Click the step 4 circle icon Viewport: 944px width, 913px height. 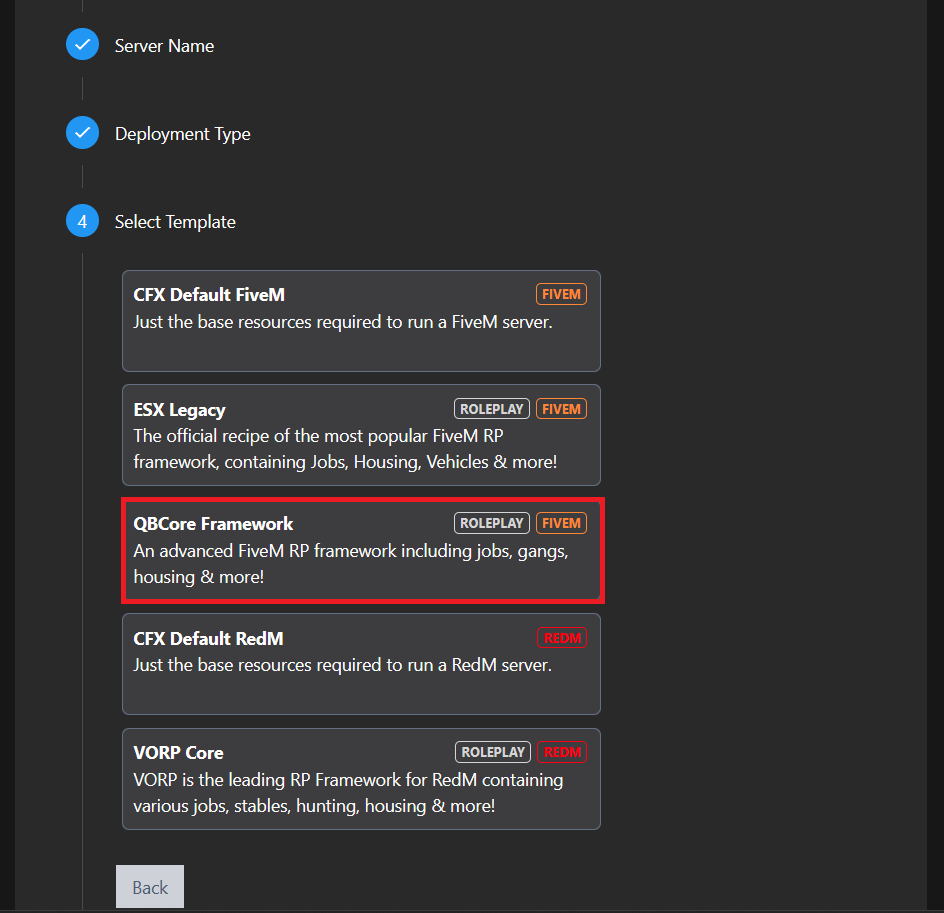(x=82, y=221)
